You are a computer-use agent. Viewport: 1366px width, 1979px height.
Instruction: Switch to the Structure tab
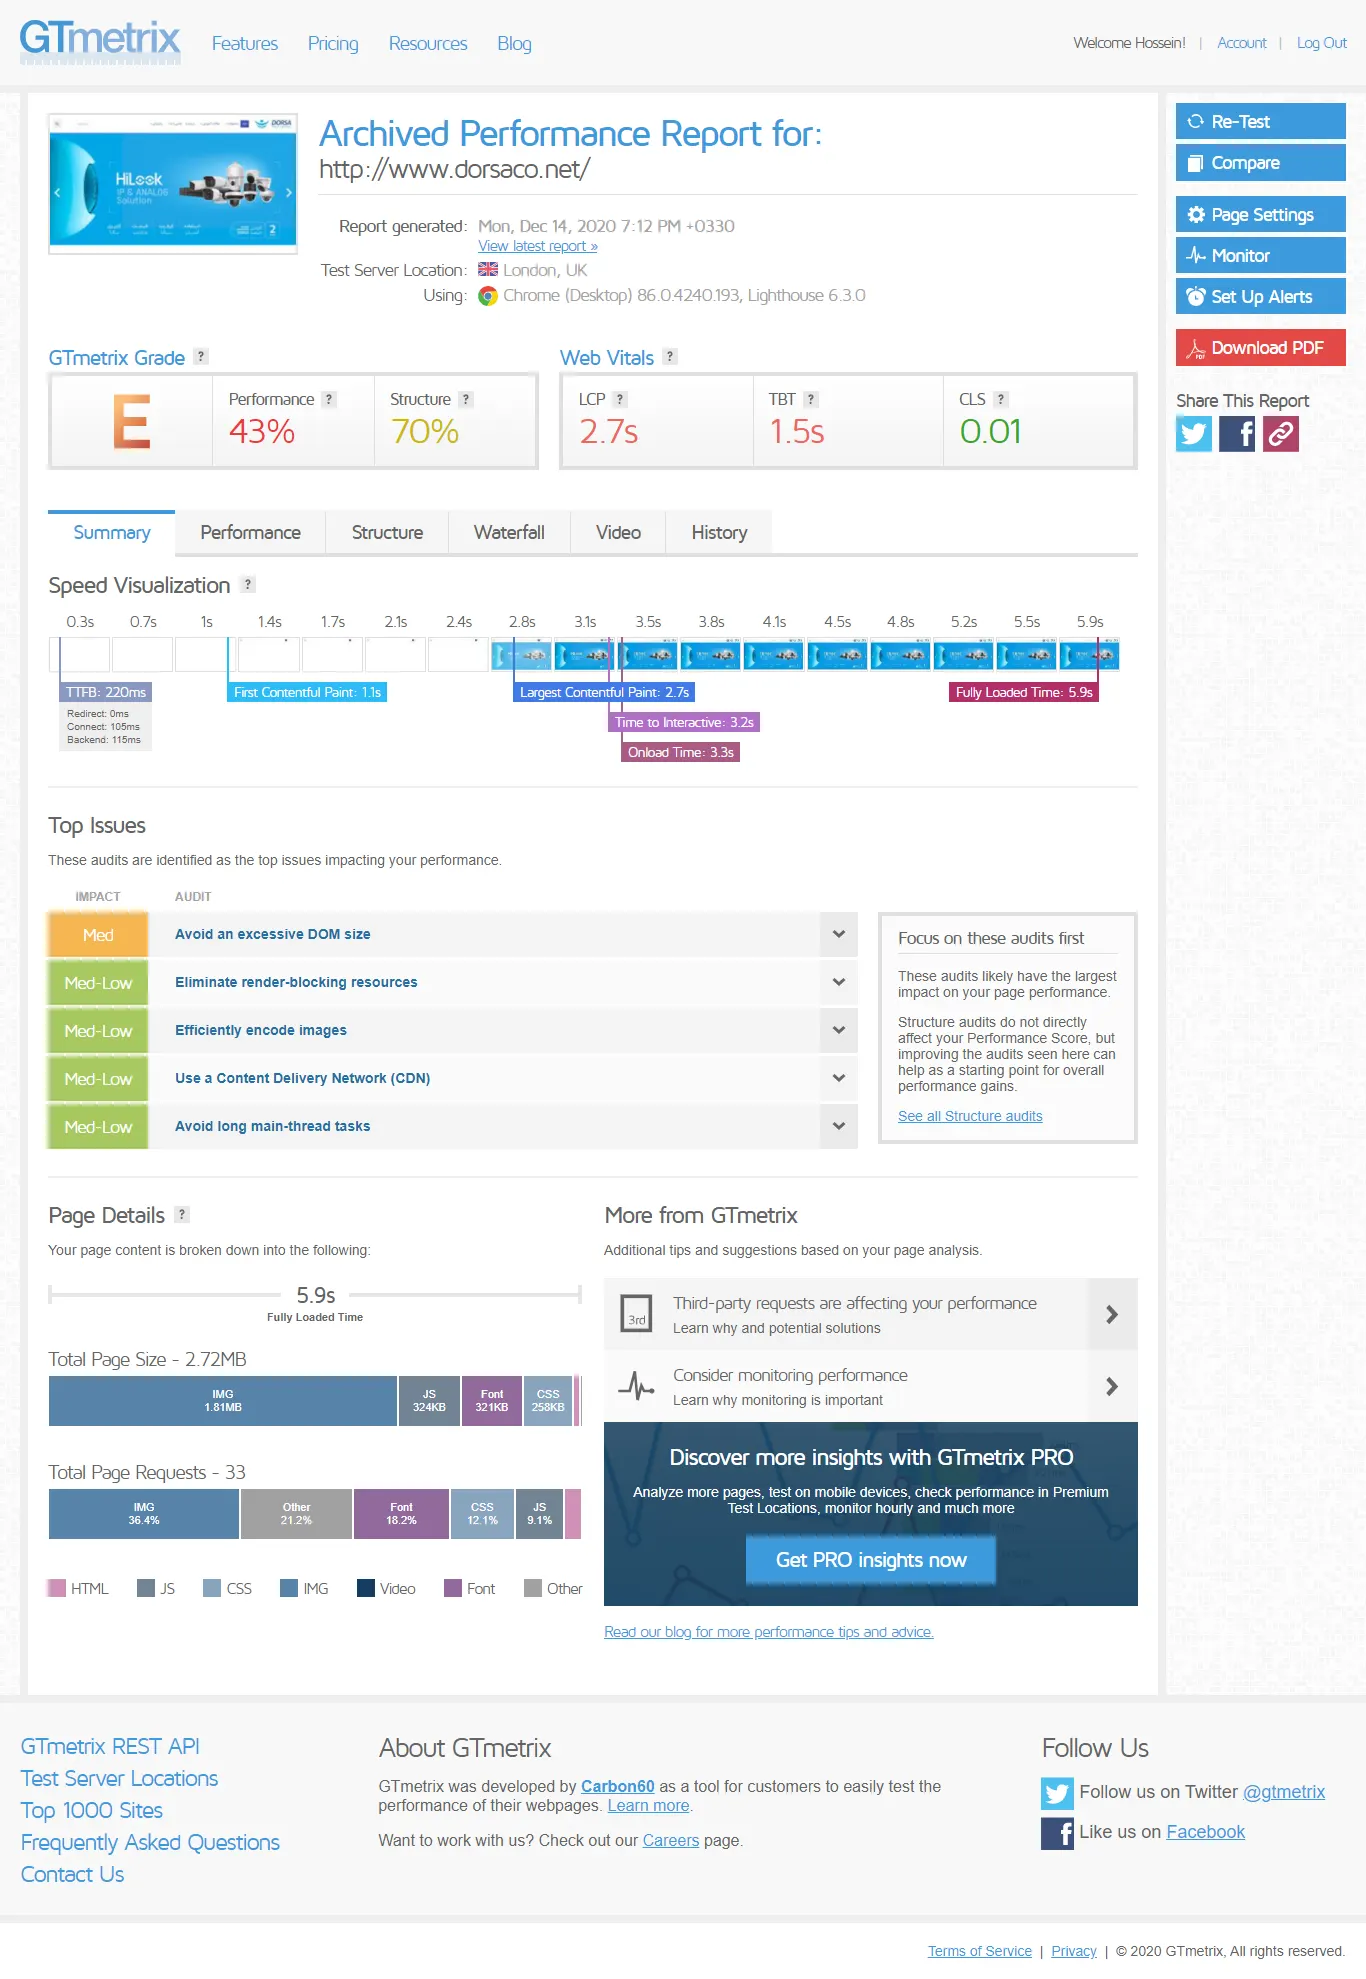(387, 533)
